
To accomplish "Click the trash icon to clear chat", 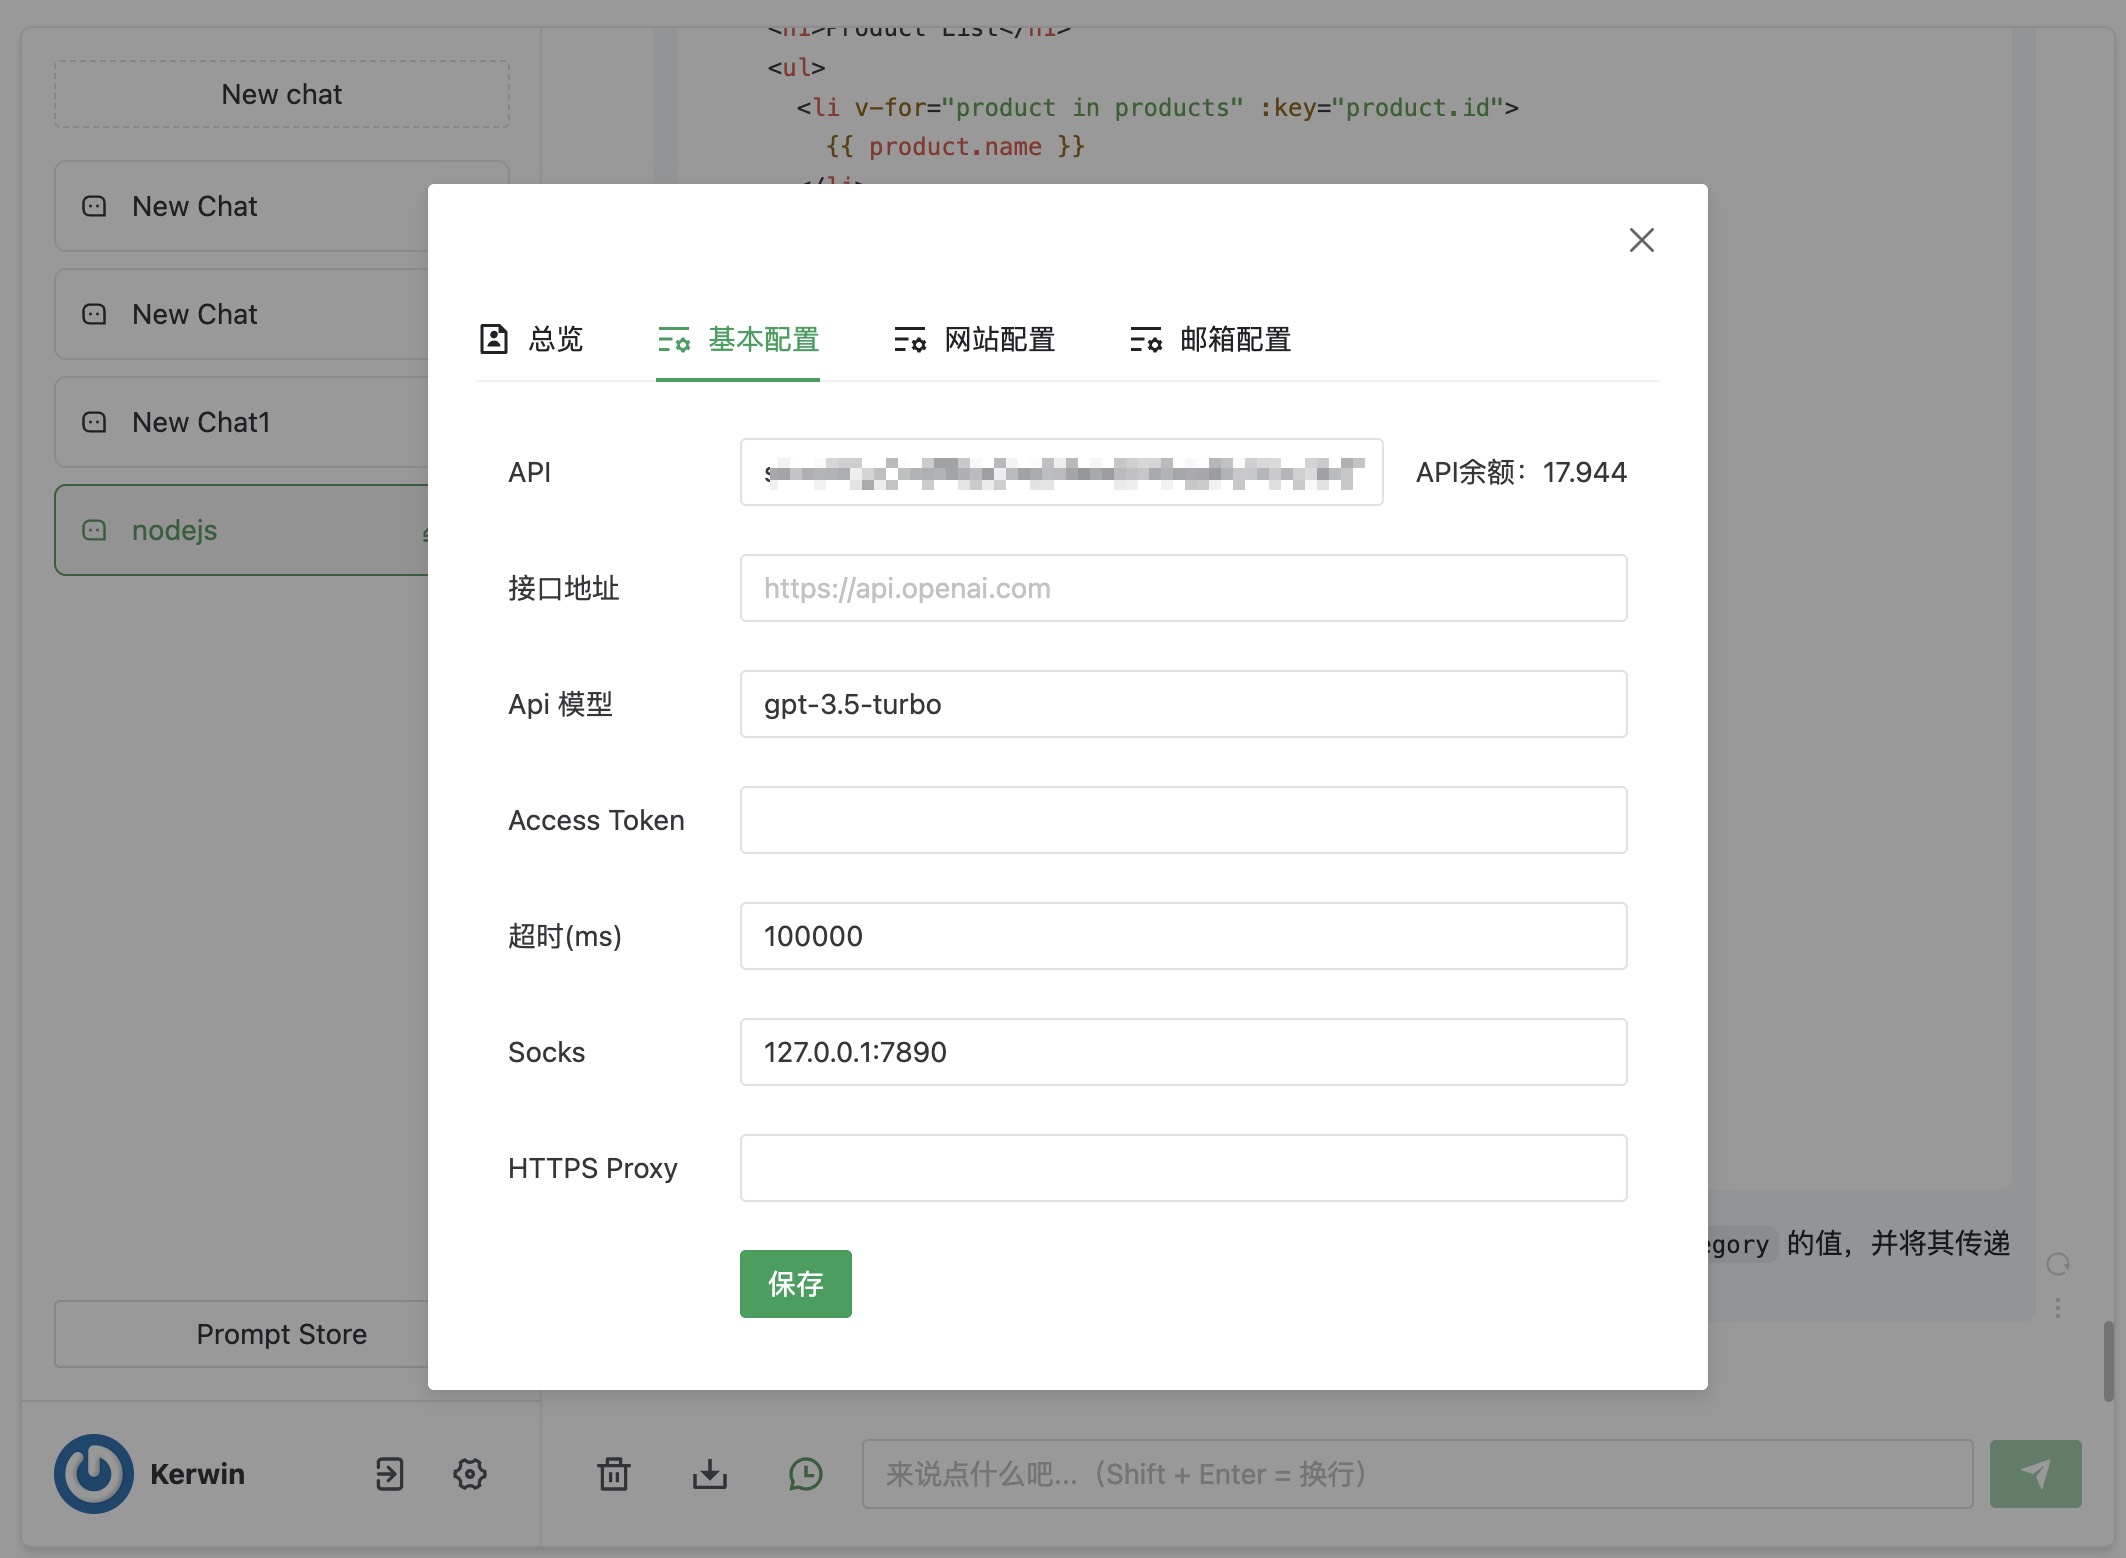I will click(x=613, y=1473).
